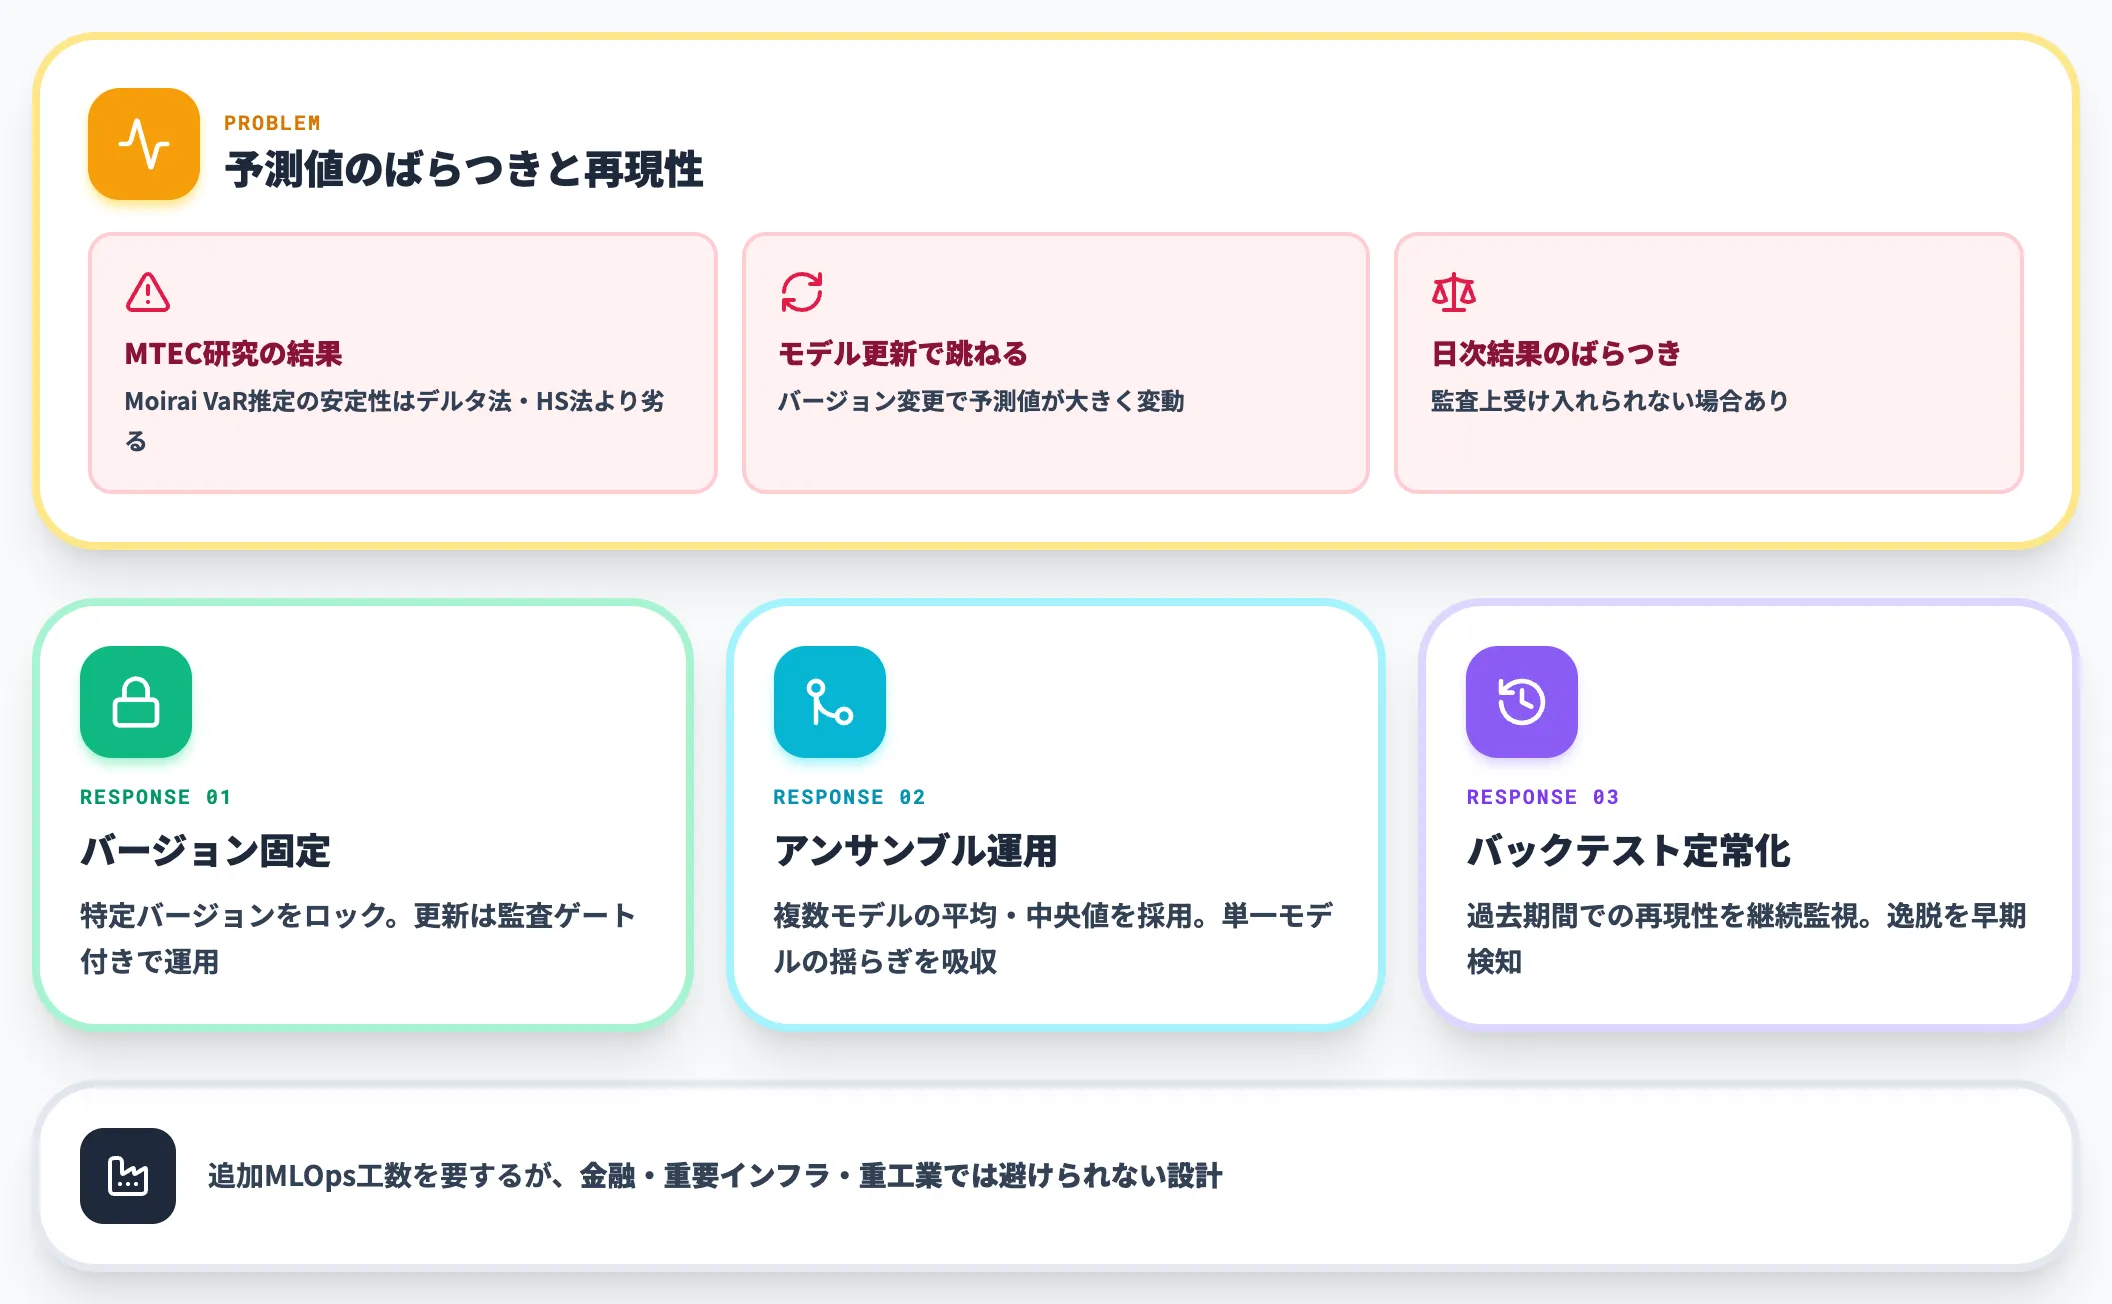Click the 特定バージョンをロック description
The width and height of the screenshot is (2112, 1304).
(x=358, y=938)
